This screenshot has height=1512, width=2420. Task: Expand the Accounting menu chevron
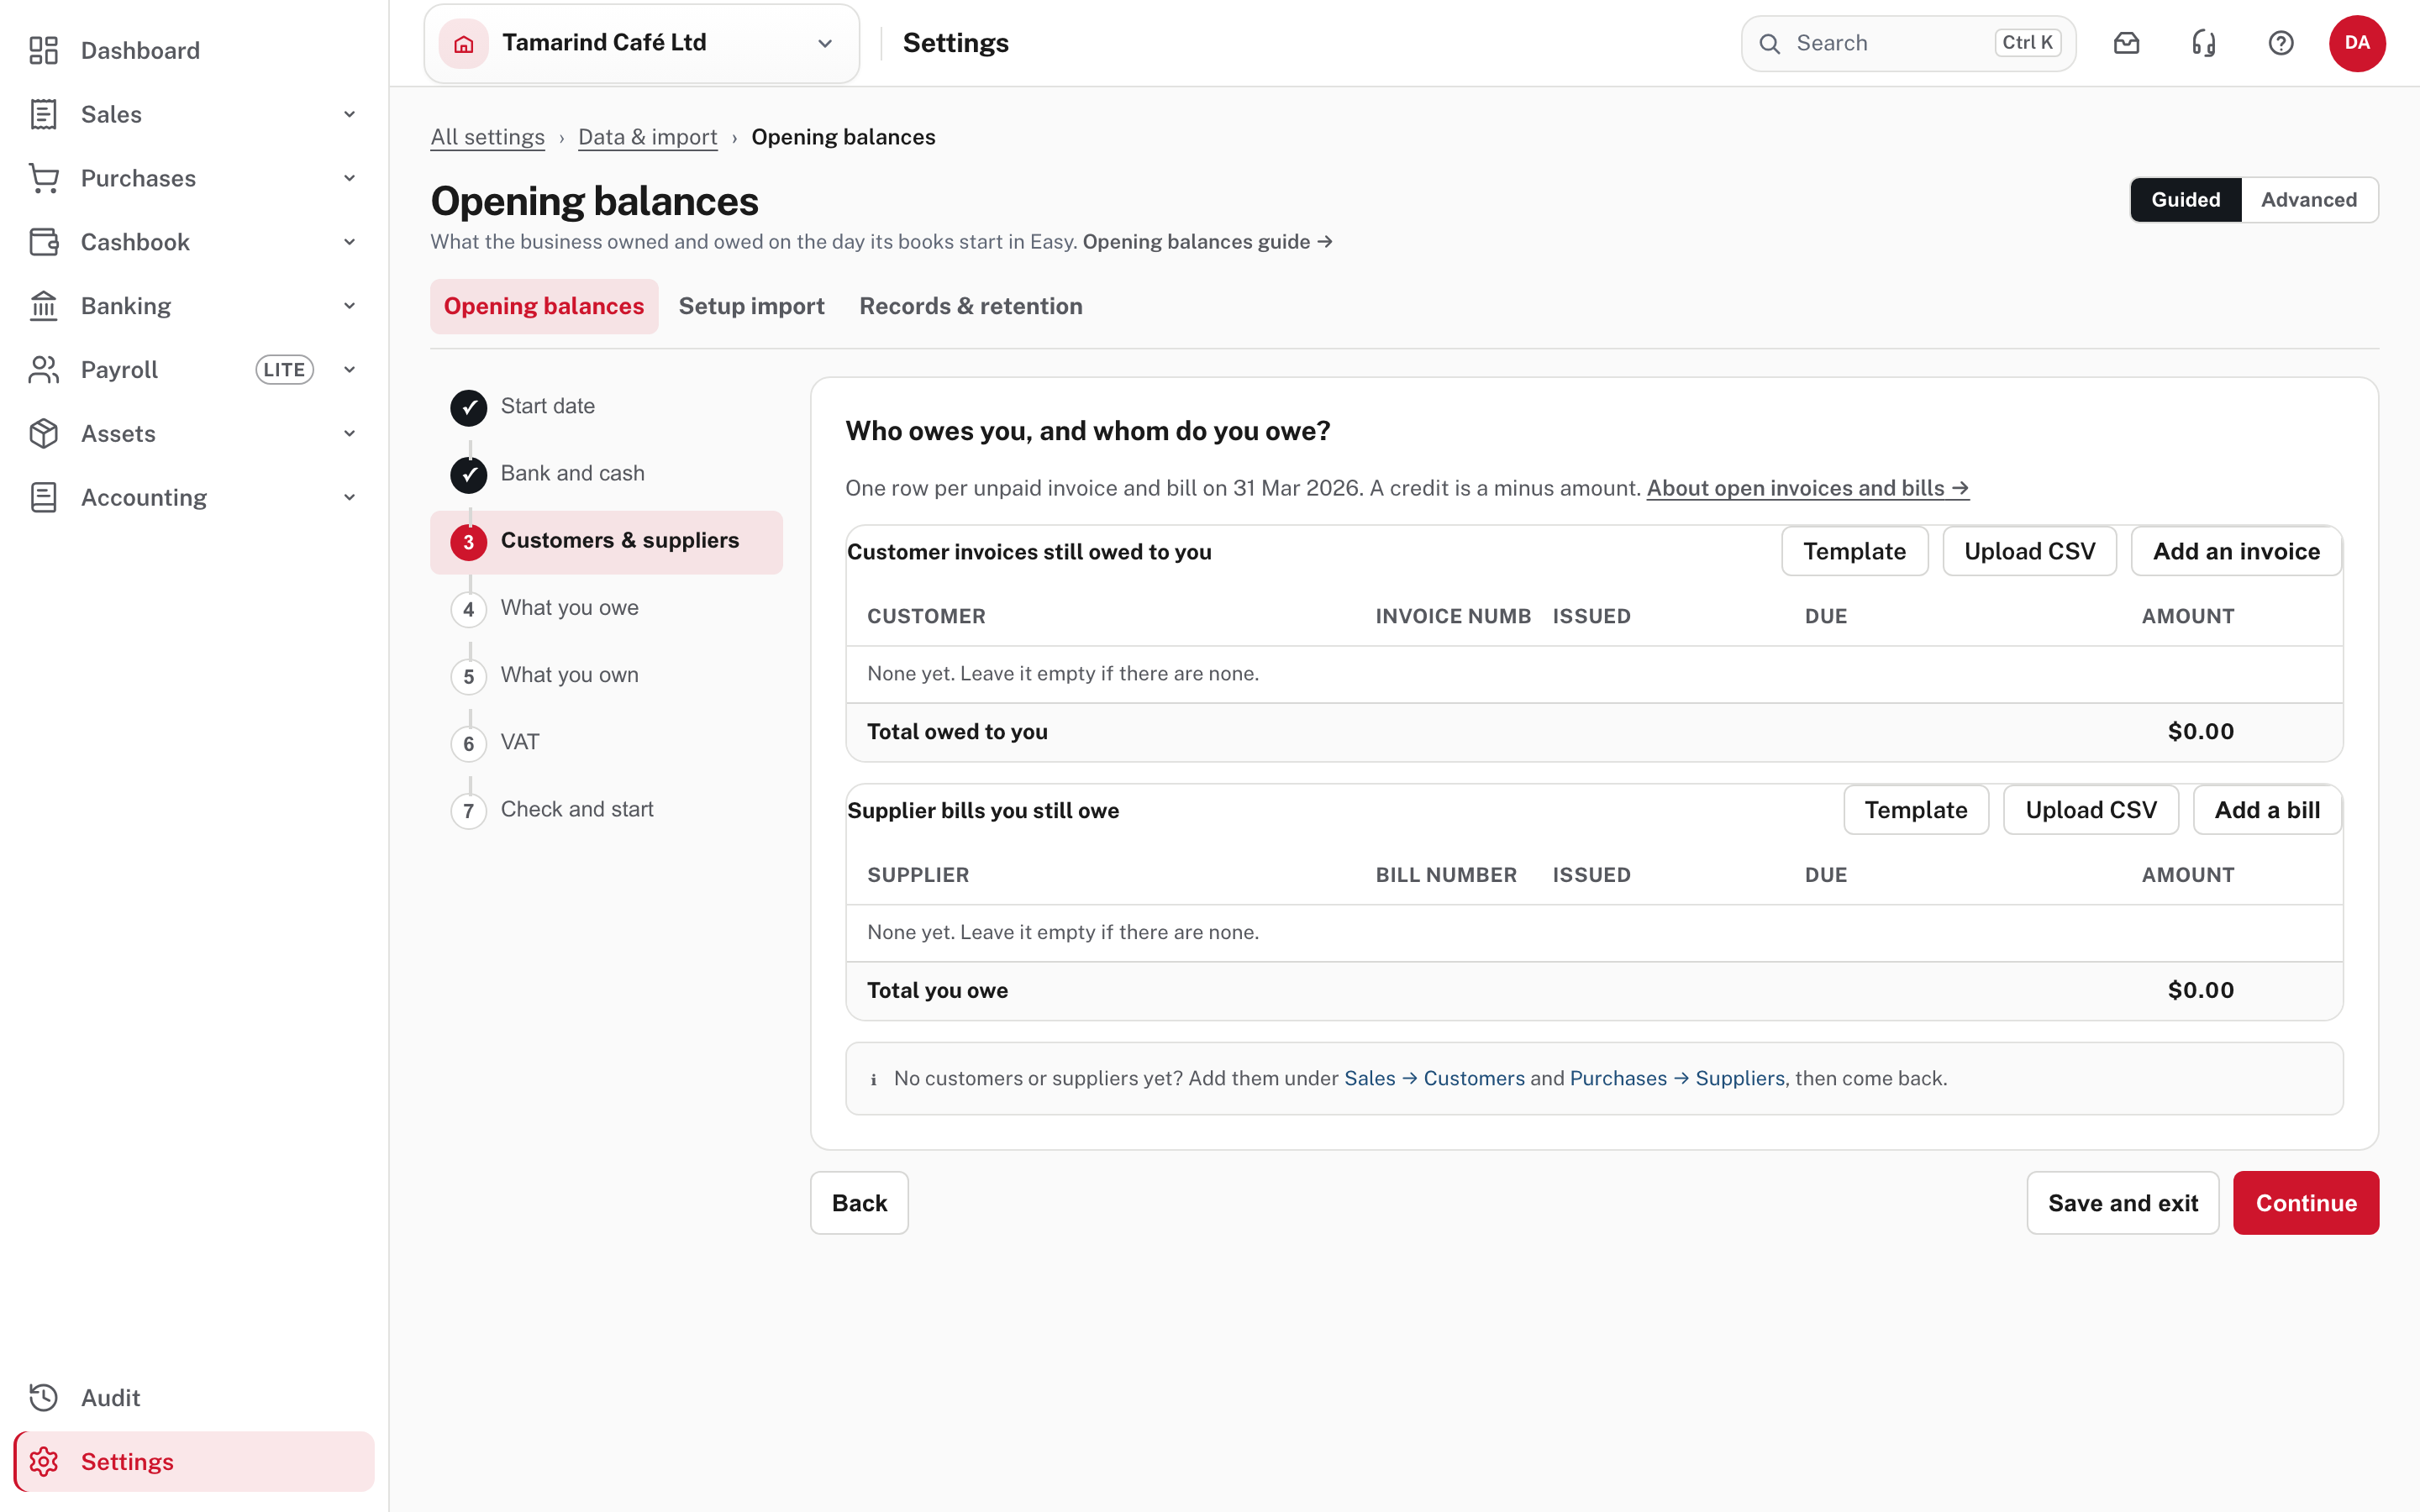[350, 497]
